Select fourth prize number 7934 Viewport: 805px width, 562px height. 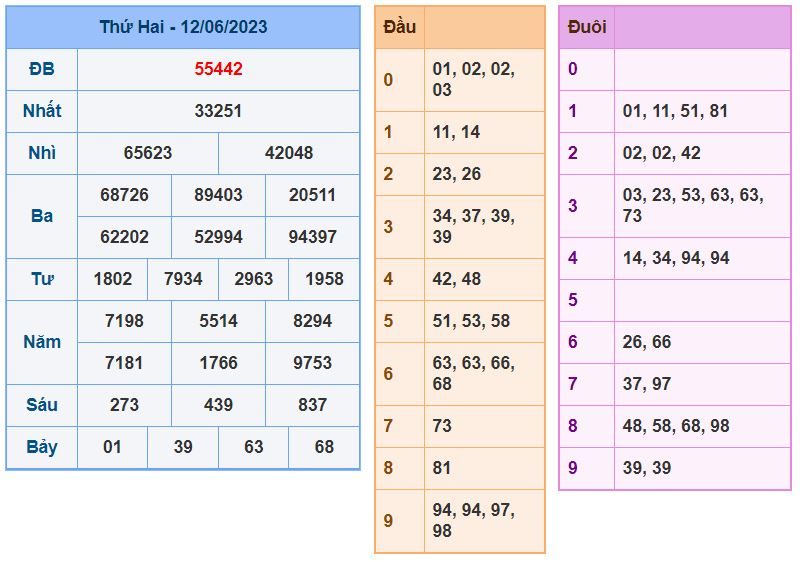coord(183,279)
